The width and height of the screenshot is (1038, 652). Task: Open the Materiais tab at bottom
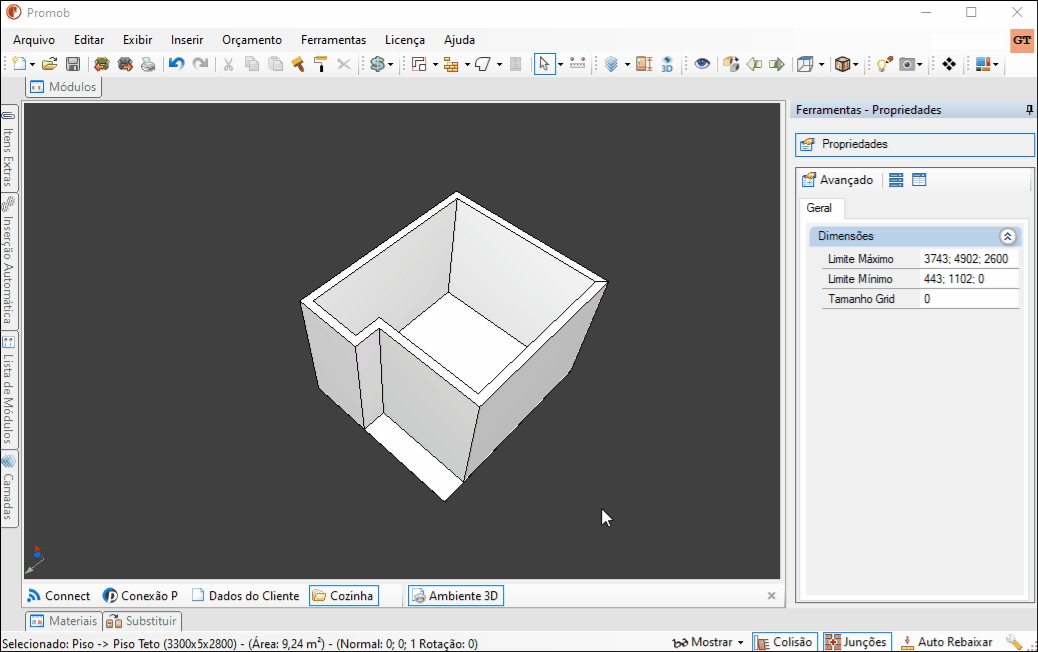64,621
